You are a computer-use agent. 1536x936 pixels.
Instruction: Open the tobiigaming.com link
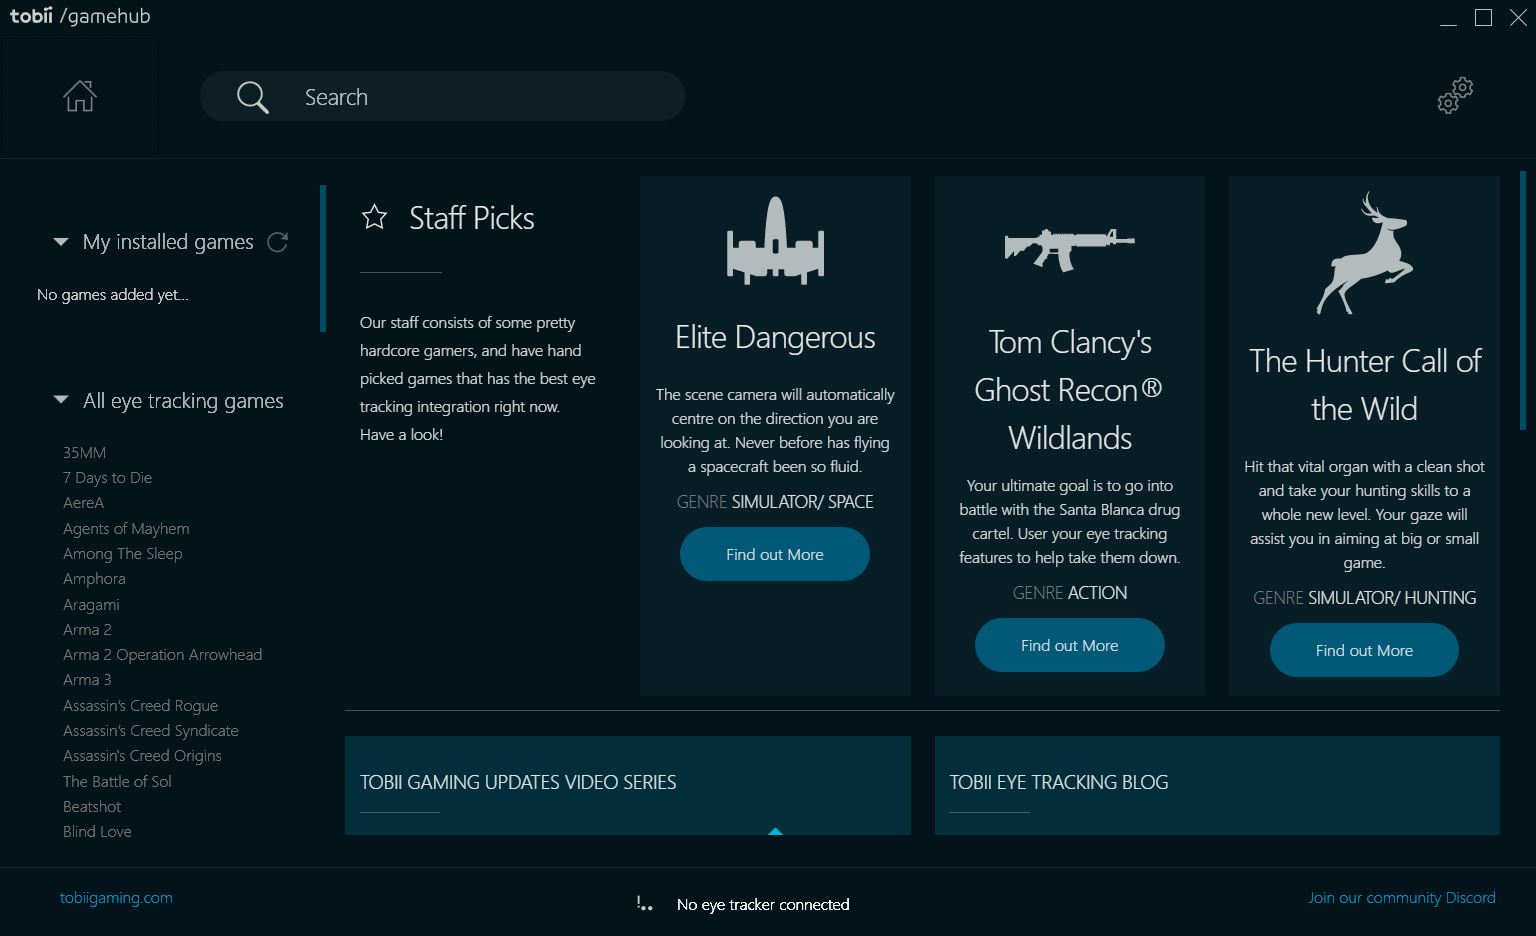pos(116,897)
